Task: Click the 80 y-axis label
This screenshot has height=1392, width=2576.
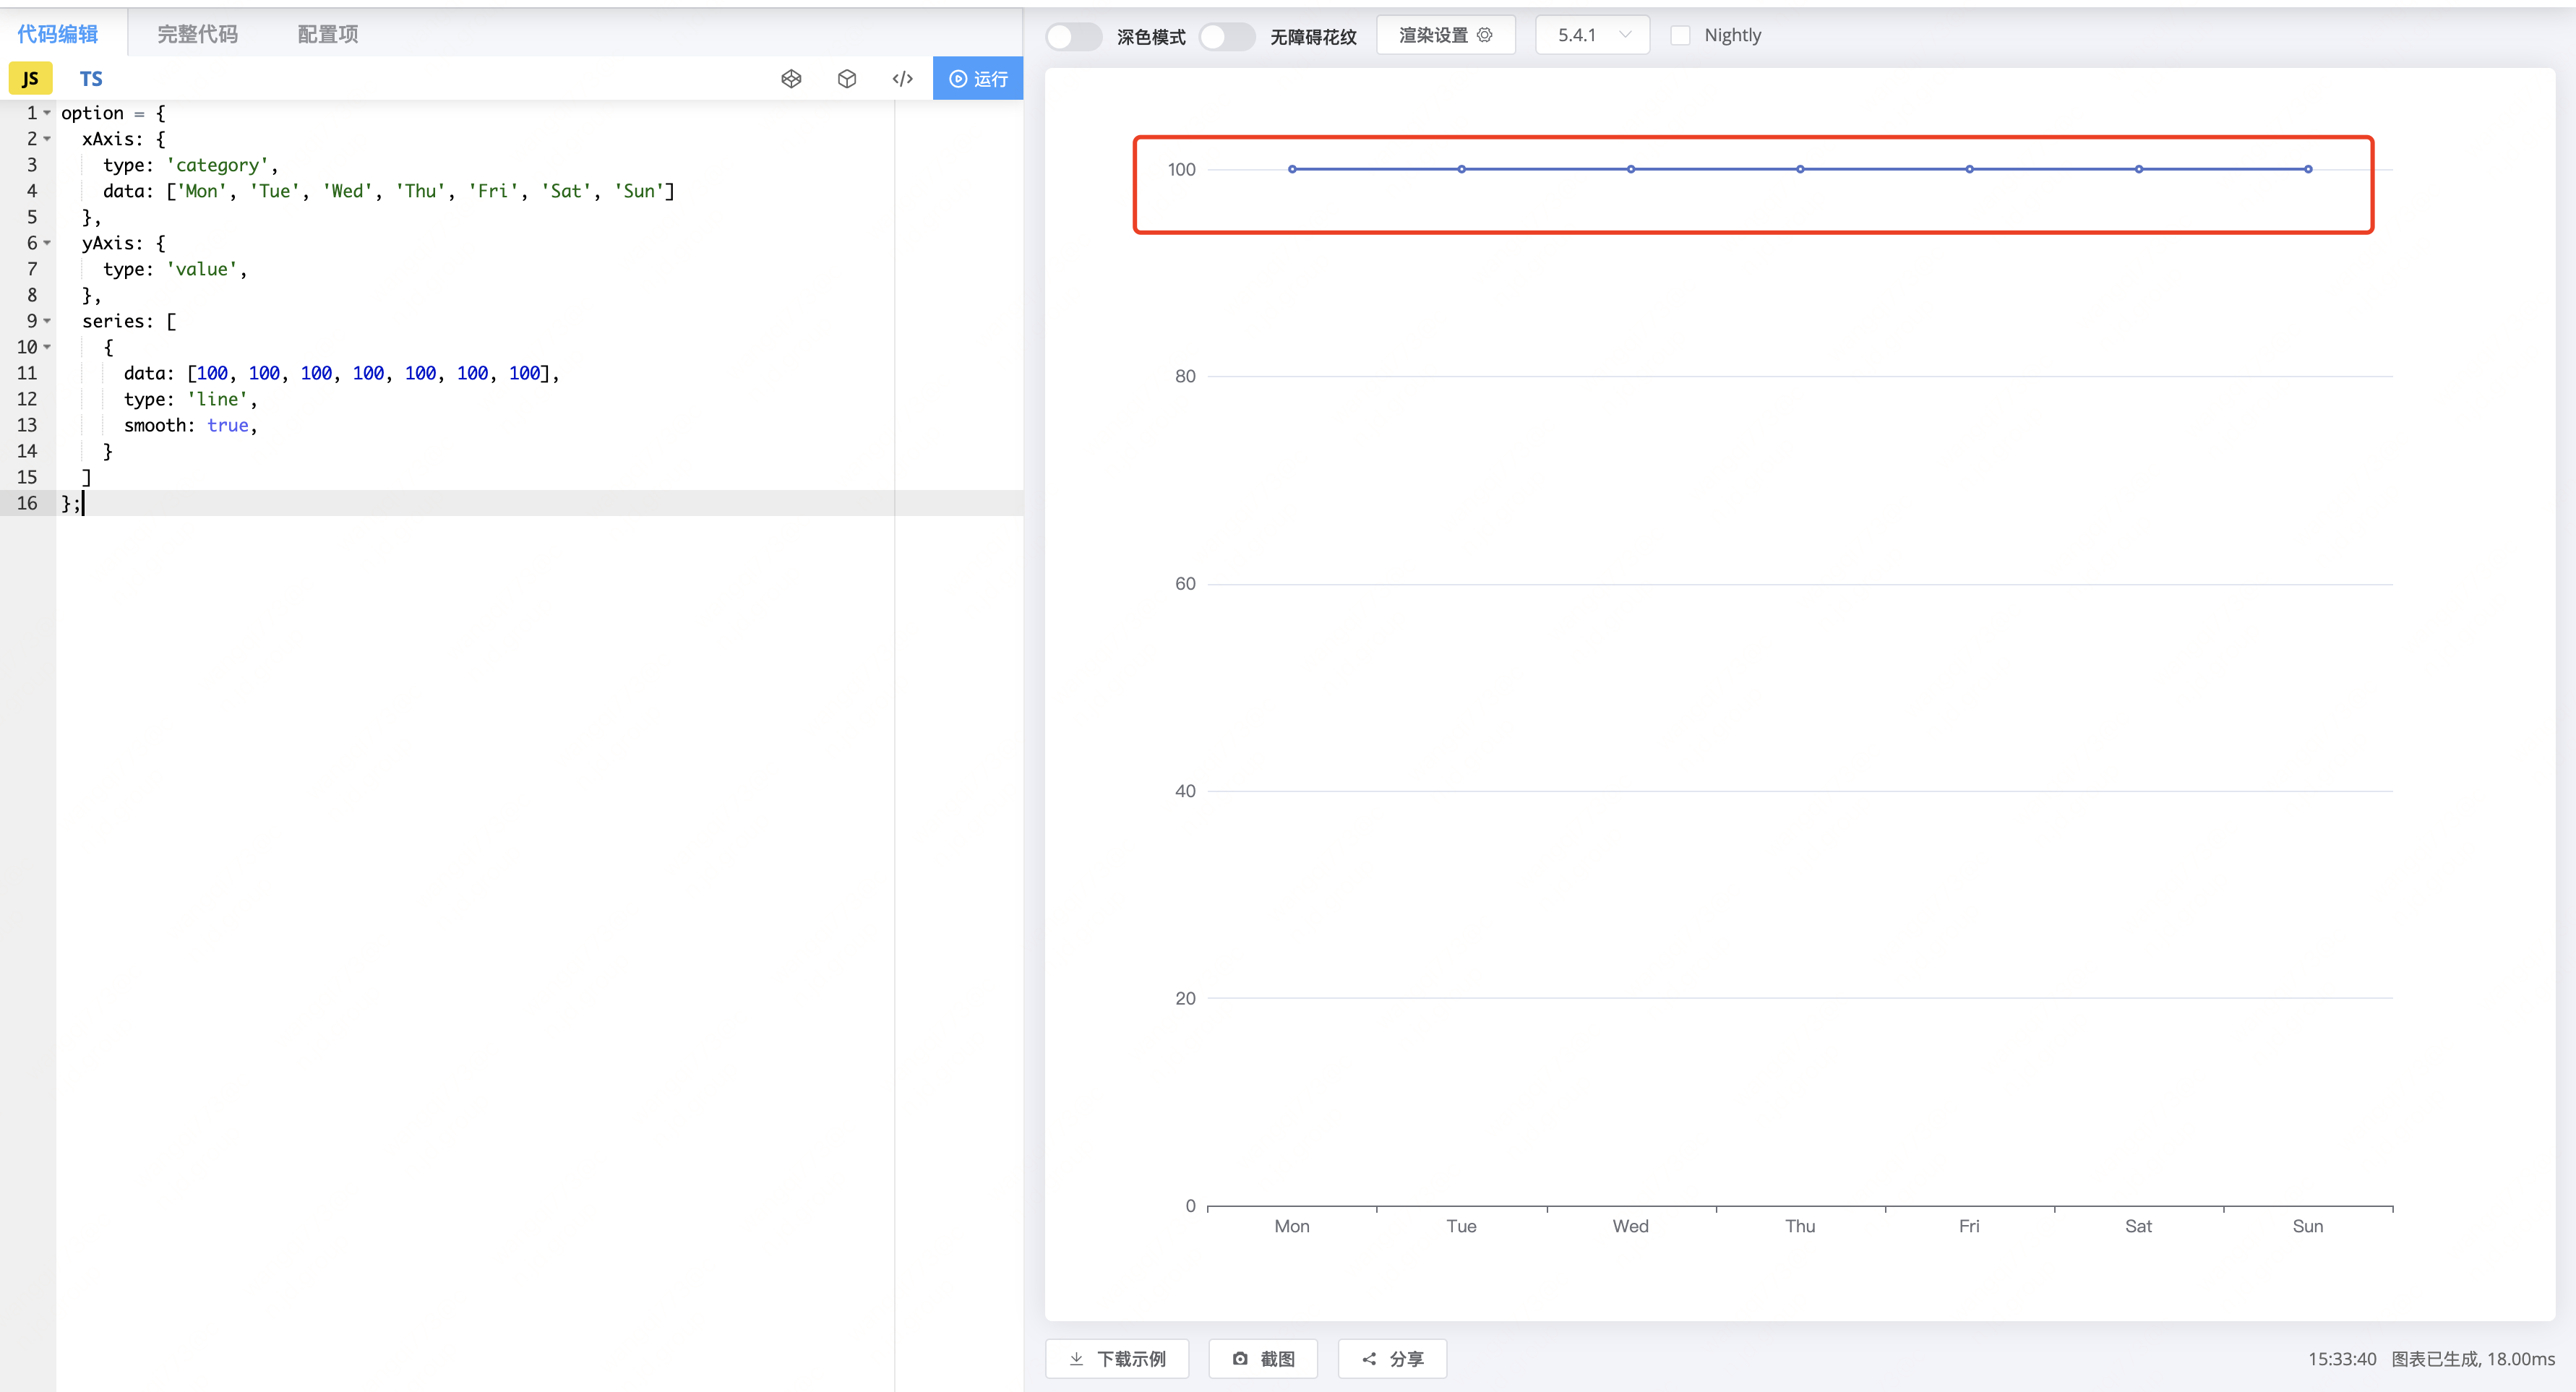Action: (x=1185, y=376)
